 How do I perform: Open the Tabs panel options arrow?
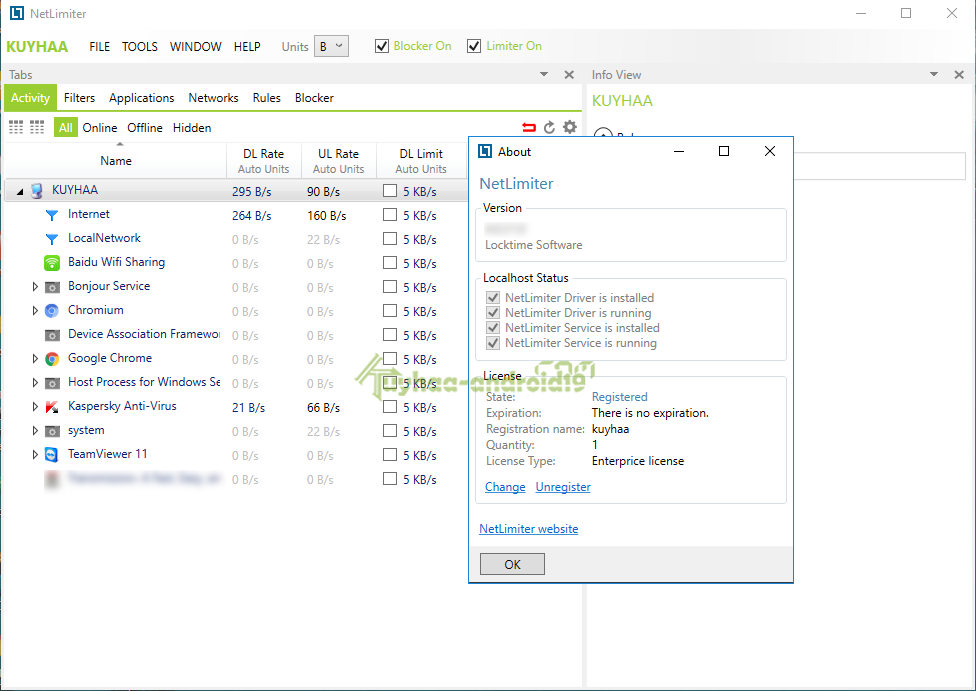pos(543,74)
